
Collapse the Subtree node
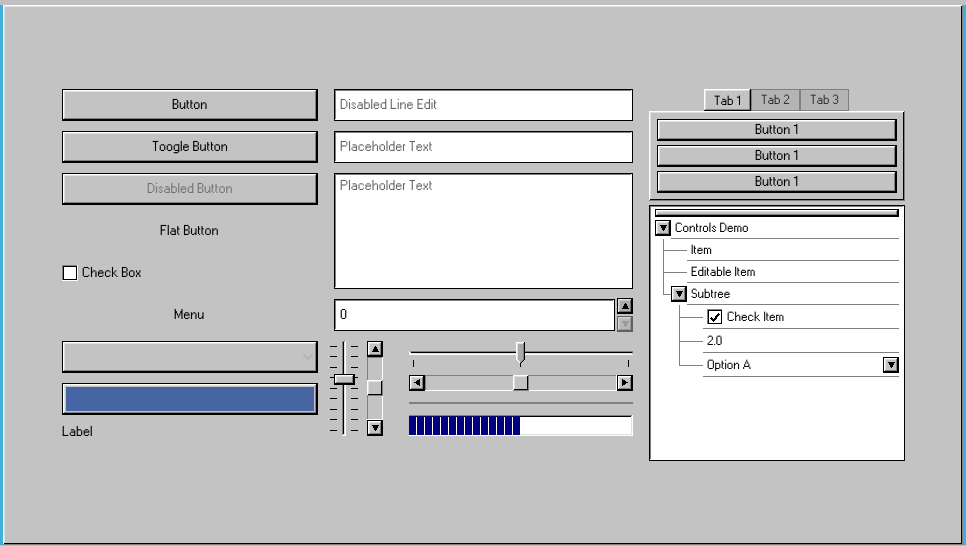[x=679, y=294]
